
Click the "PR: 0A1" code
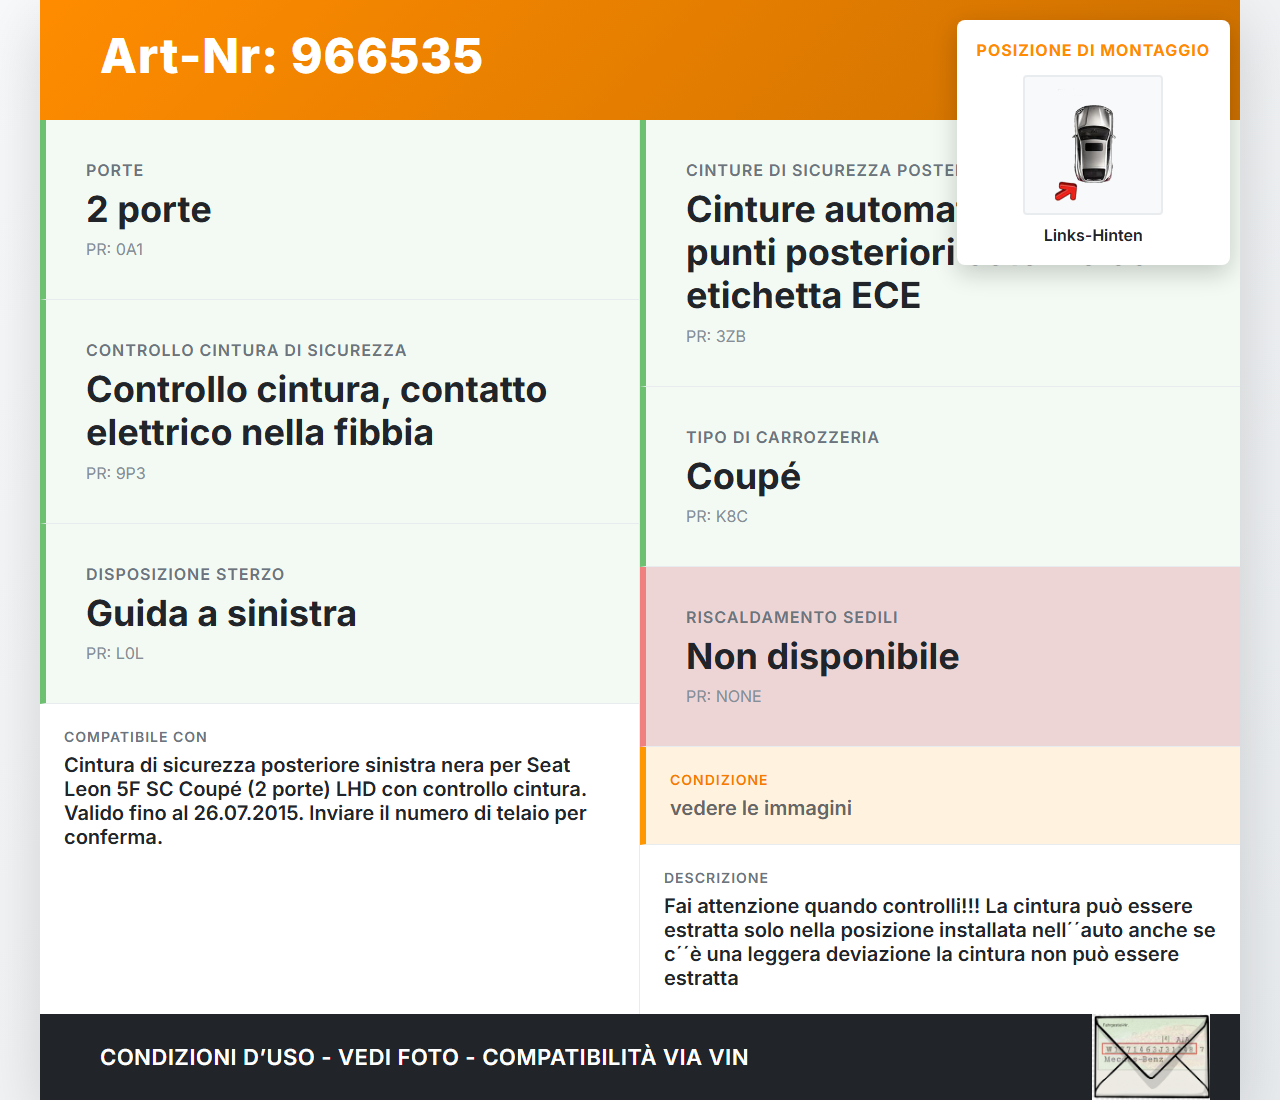point(115,249)
